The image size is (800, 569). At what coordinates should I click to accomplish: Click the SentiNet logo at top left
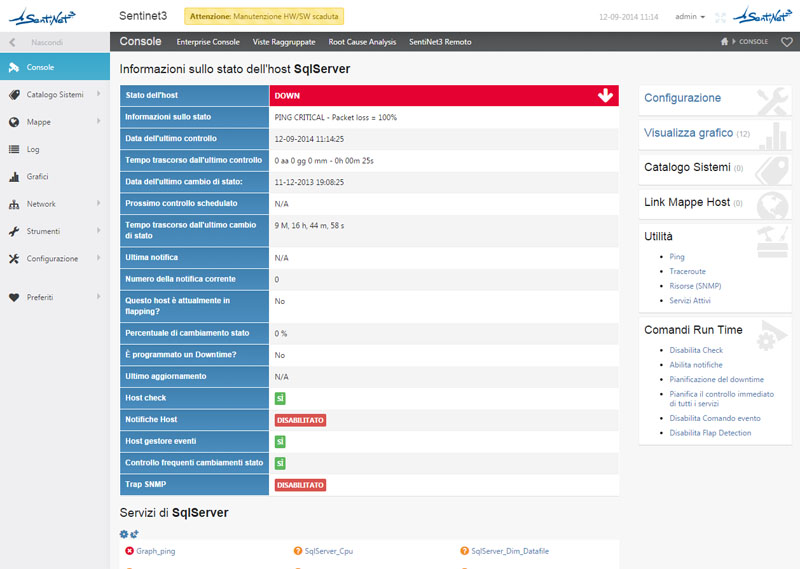point(42,17)
